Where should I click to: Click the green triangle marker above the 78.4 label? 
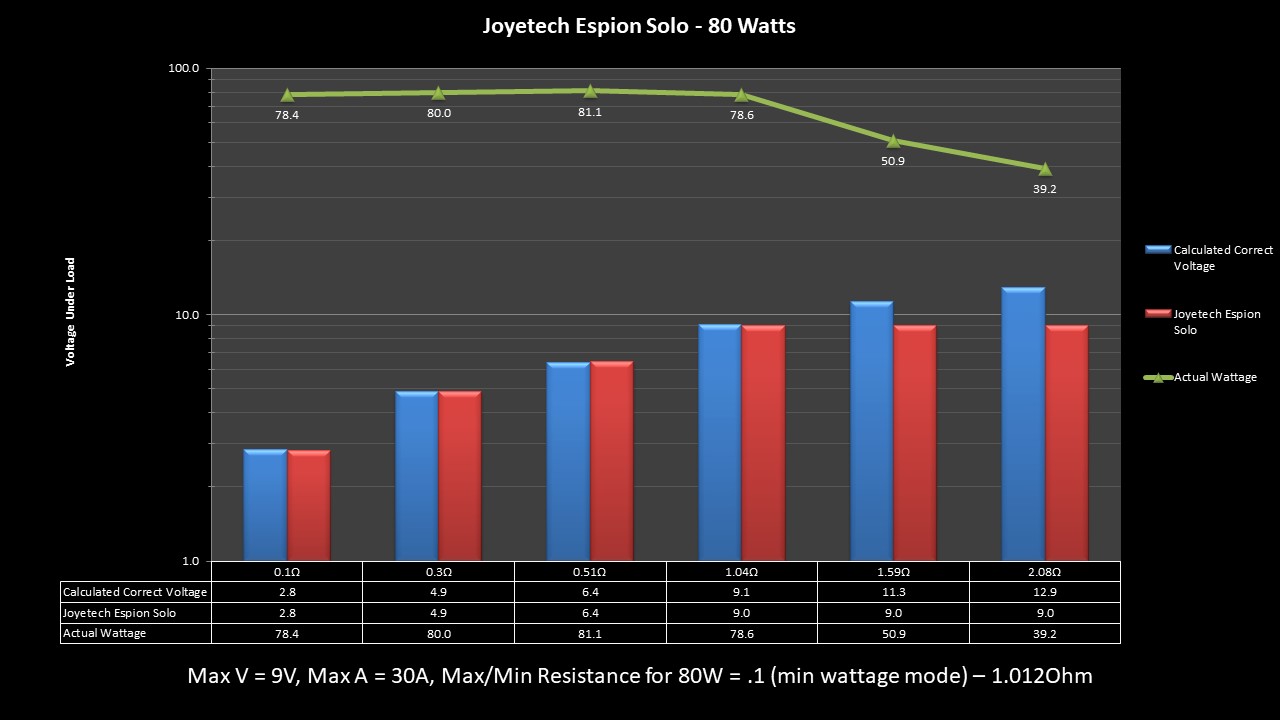coord(287,95)
